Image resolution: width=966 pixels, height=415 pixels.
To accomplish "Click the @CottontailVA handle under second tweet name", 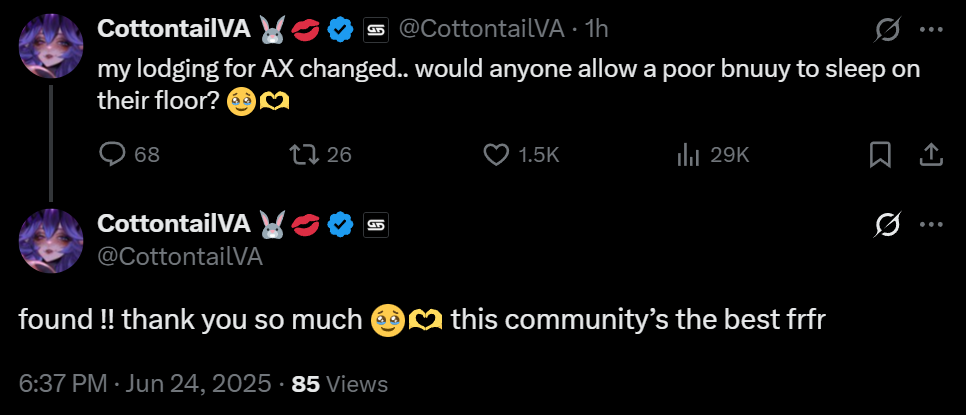I will coord(180,256).
